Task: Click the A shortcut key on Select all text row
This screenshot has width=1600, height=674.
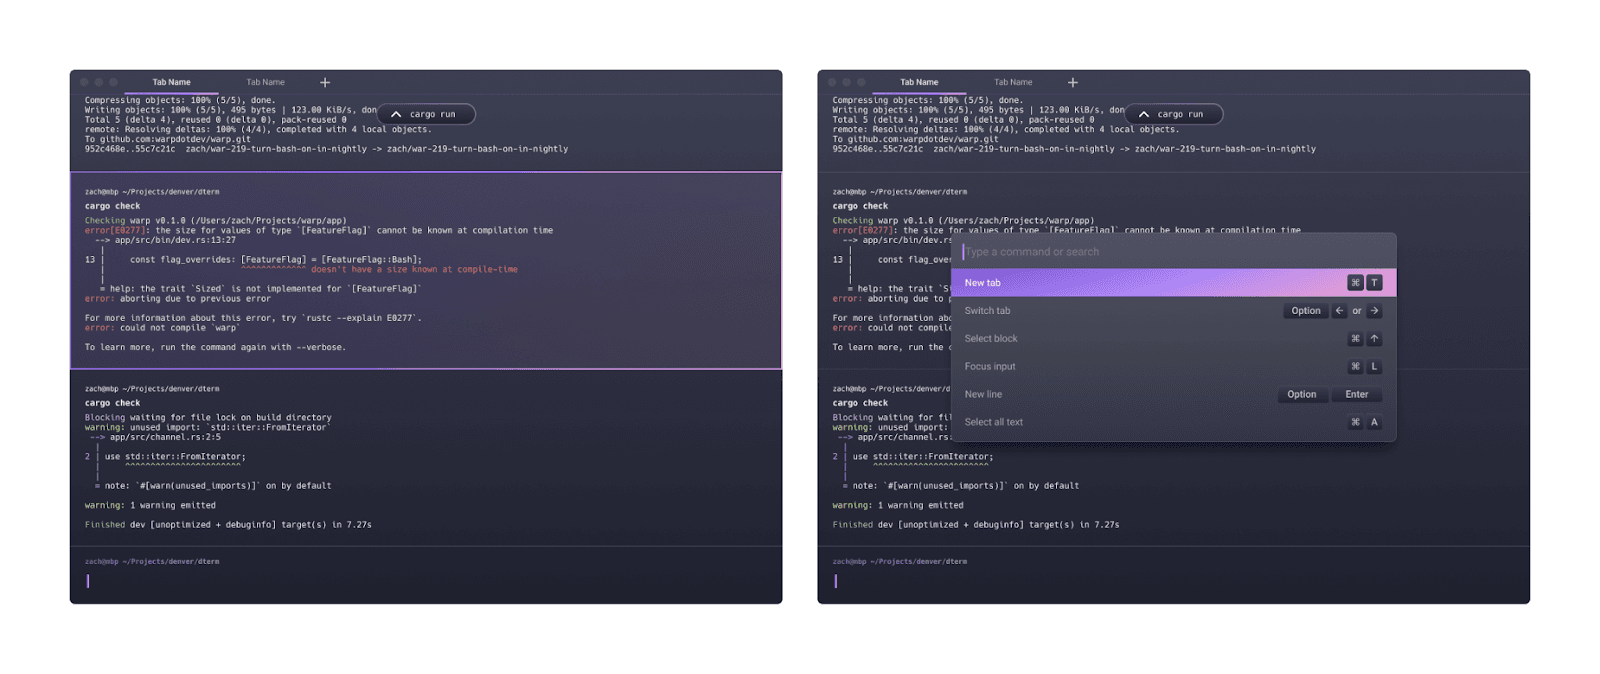Action: pyautogui.click(x=1374, y=422)
